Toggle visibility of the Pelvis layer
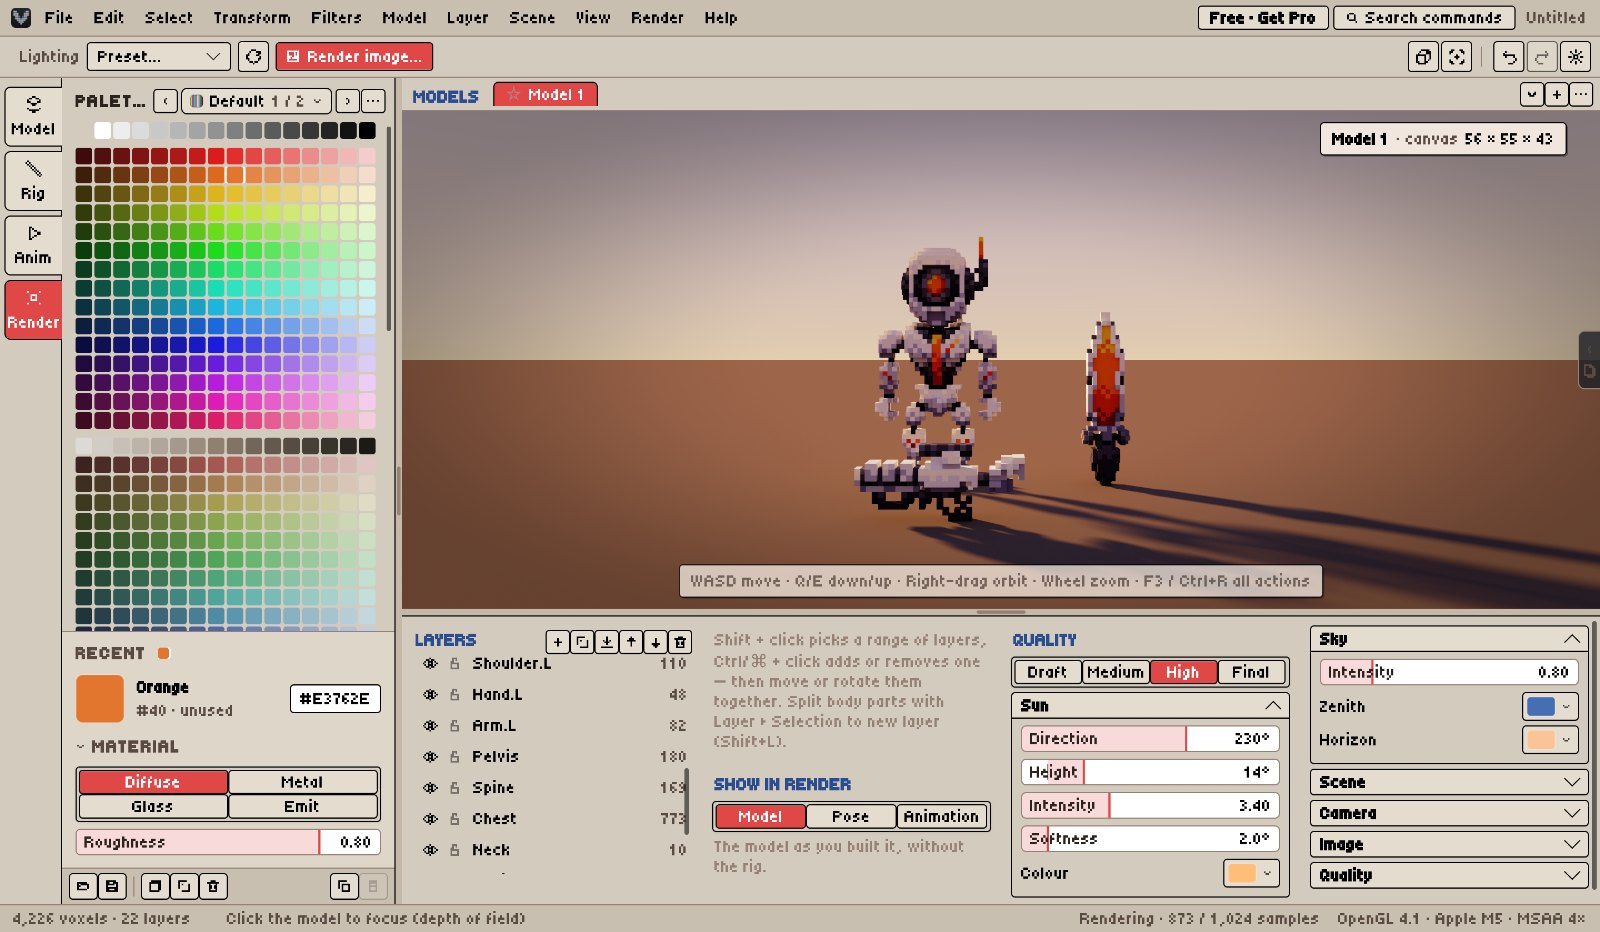The height and width of the screenshot is (932, 1600). 431,757
